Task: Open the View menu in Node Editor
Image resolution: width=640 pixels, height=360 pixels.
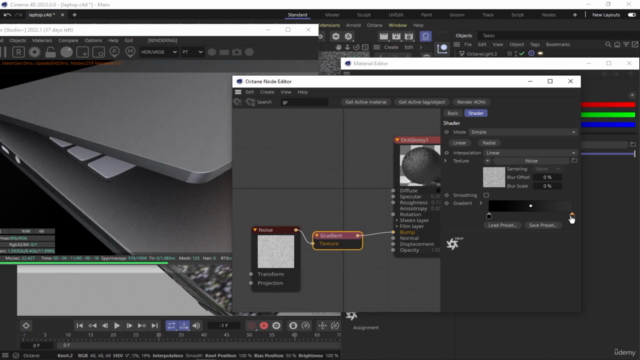Action: pyautogui.click(x=286, y=92)
